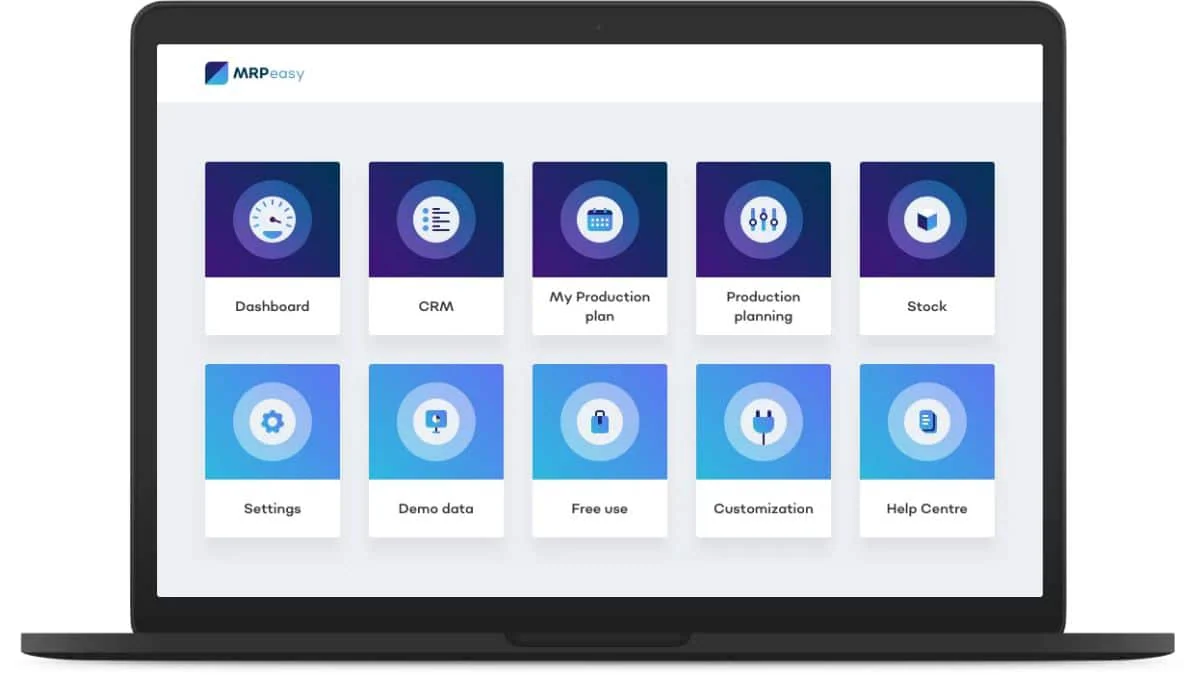Screen dimensions: 1200x675
Task: Select the Dashboard label
Action: 272,306
